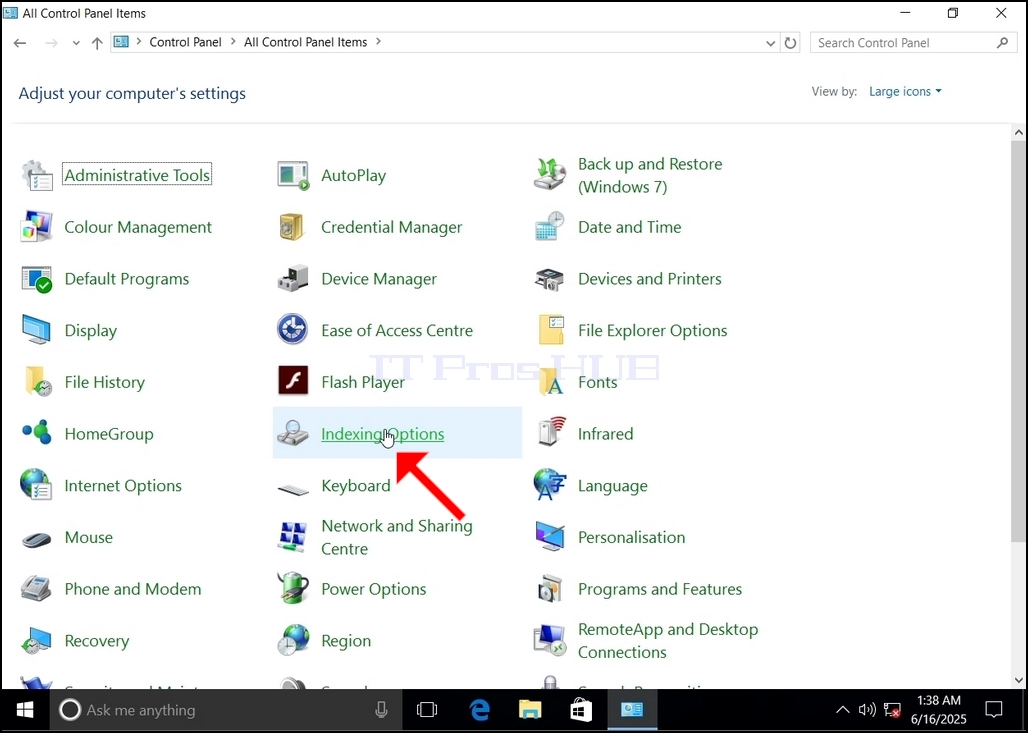Open the HomeGroup icon
Image resolution: width=1028 pixels, height=733 pixels.
click(37, 433)
